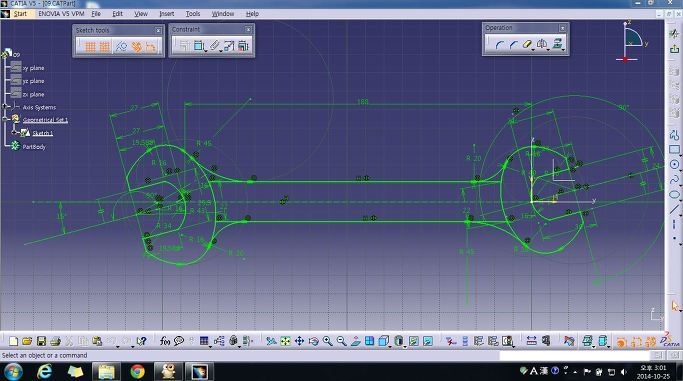Viewport: 683px width, 381px height.
Task: Select Project 3D Elements in Operation toolbar
Action: (557, 44)
